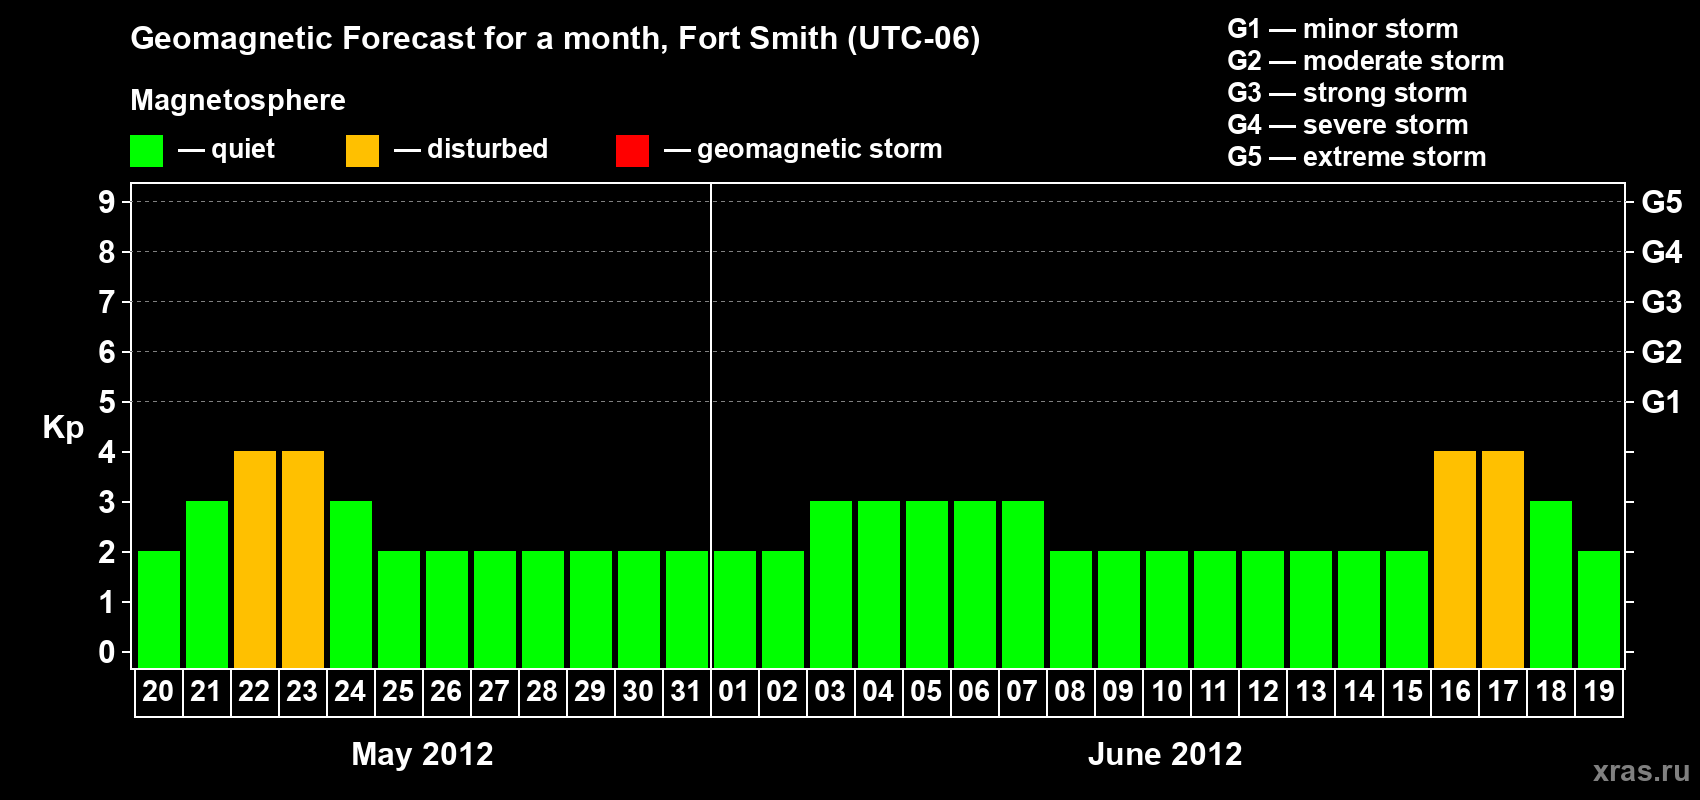This screenshot has height=800, width=1700.
Task: Click the green bar for May 24
Action: [351, 585]
